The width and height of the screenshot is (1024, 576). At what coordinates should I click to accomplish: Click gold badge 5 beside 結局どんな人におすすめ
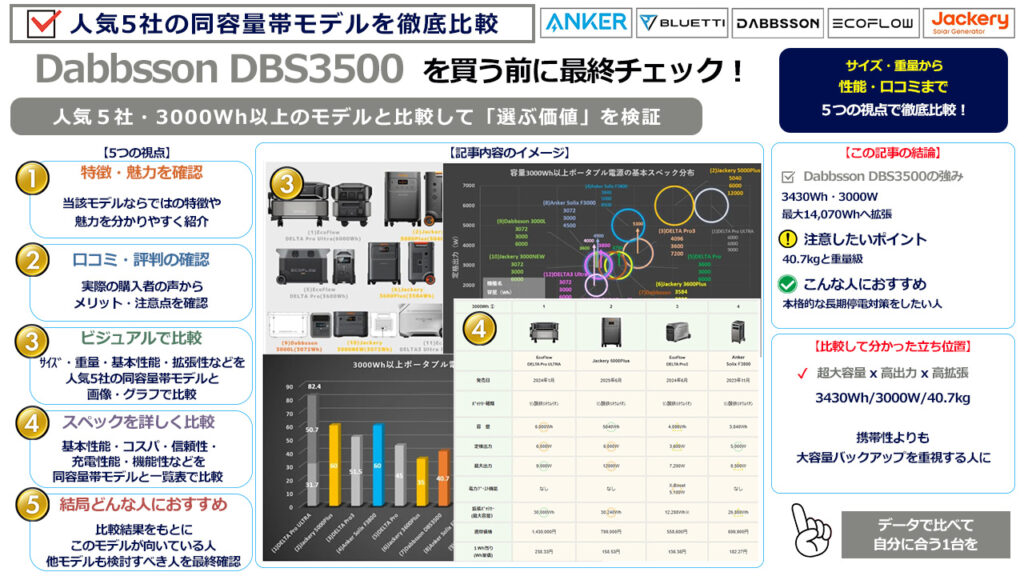[x=32, y=505]
